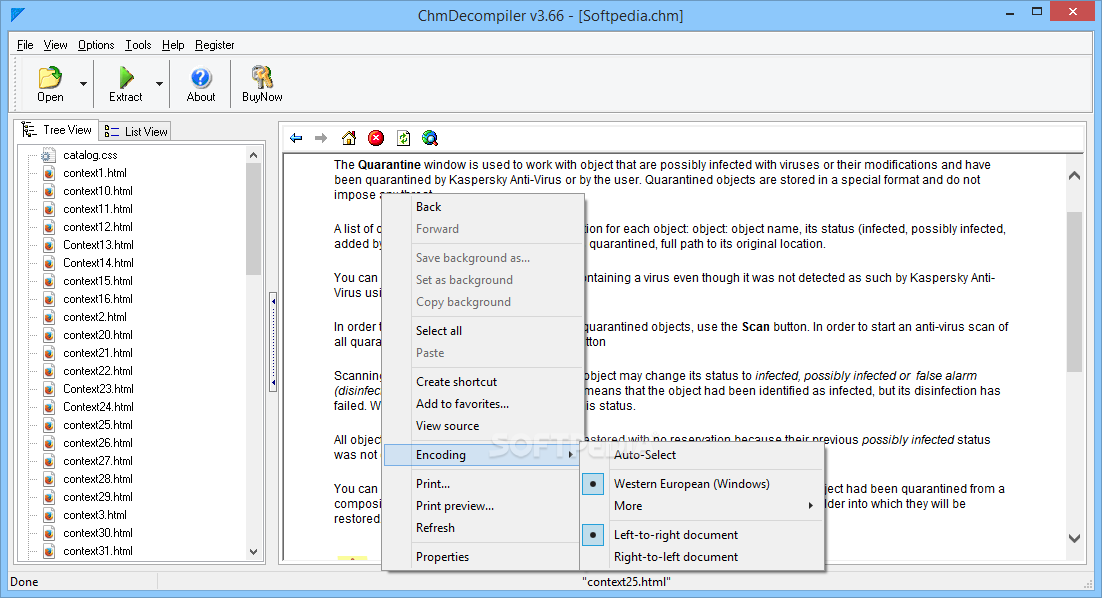This screenshot has width=1102, height=598.
Task: Open the File menu
Action: 25,45
